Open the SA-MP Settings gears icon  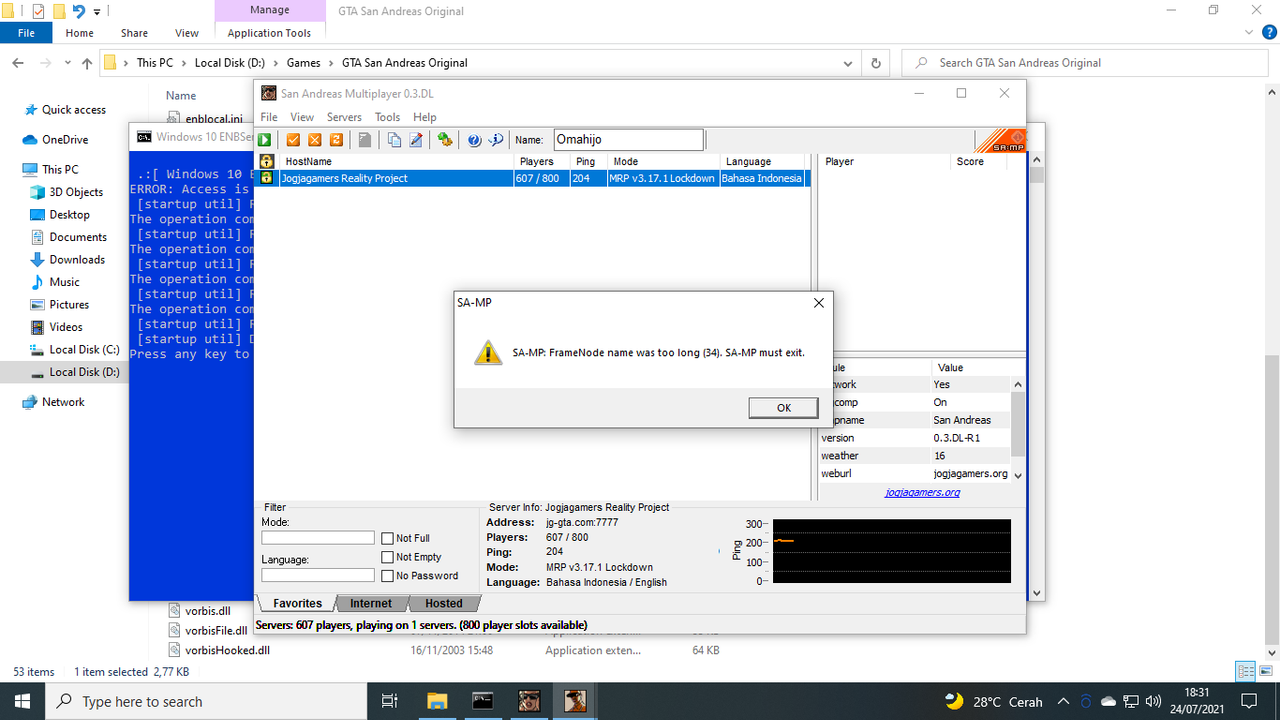445,140
